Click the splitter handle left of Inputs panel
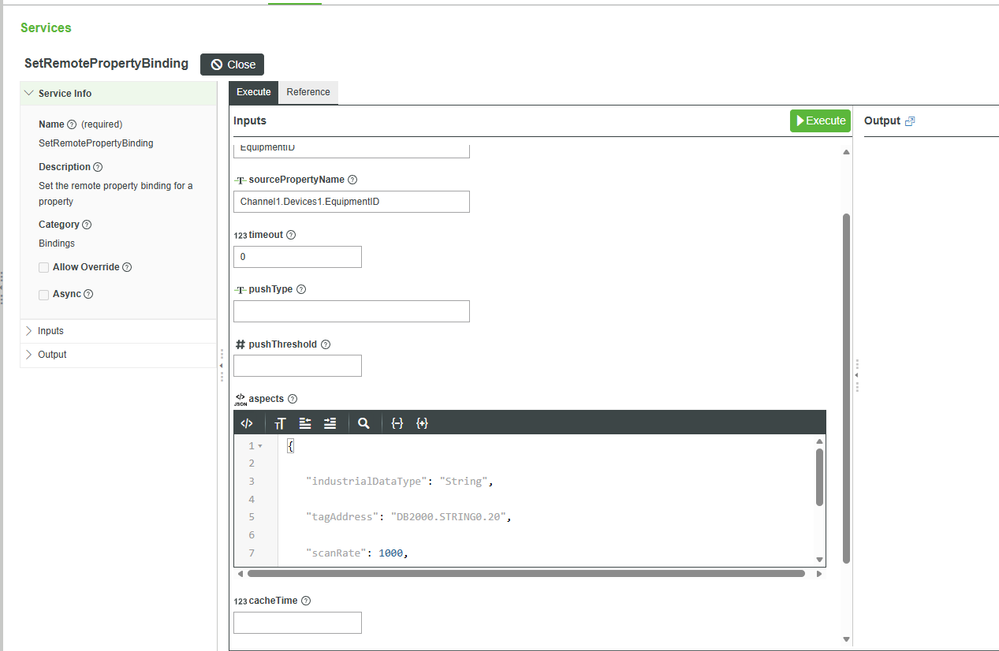This screenshot has width=999, height=651. [x=222, y=366]
